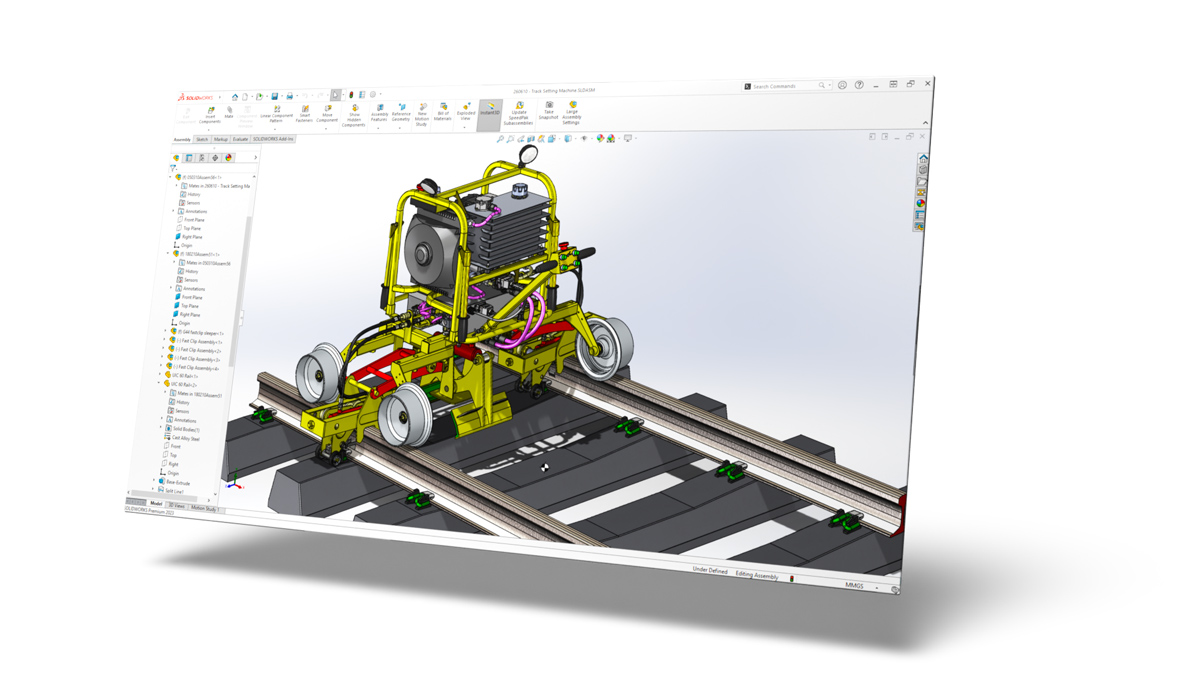This screenshot has width=1200, height=675.
Task: Switch to the Evaluate ribbon tab
Action: click(x=239, y=139)
